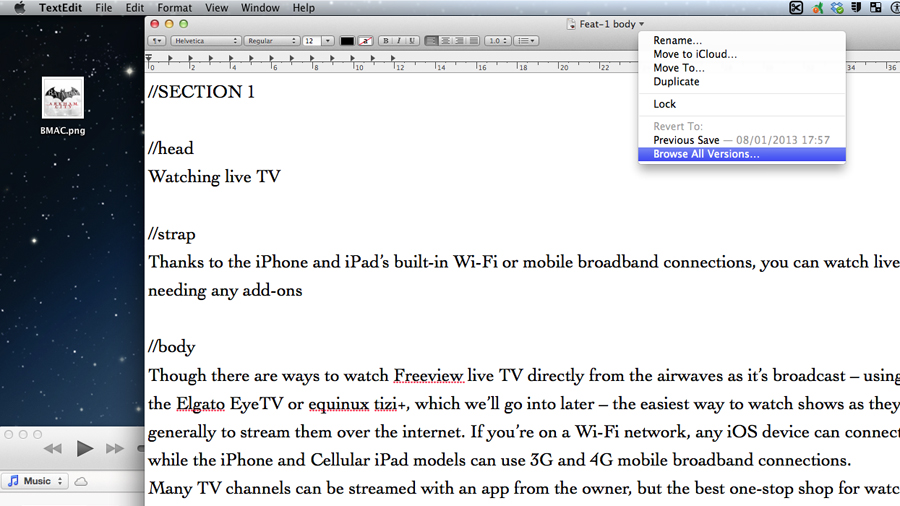Viewport: 900px width, 506px height.
Task: Open the paragraph styles pop-up button
Action: [x=157, y=41]
